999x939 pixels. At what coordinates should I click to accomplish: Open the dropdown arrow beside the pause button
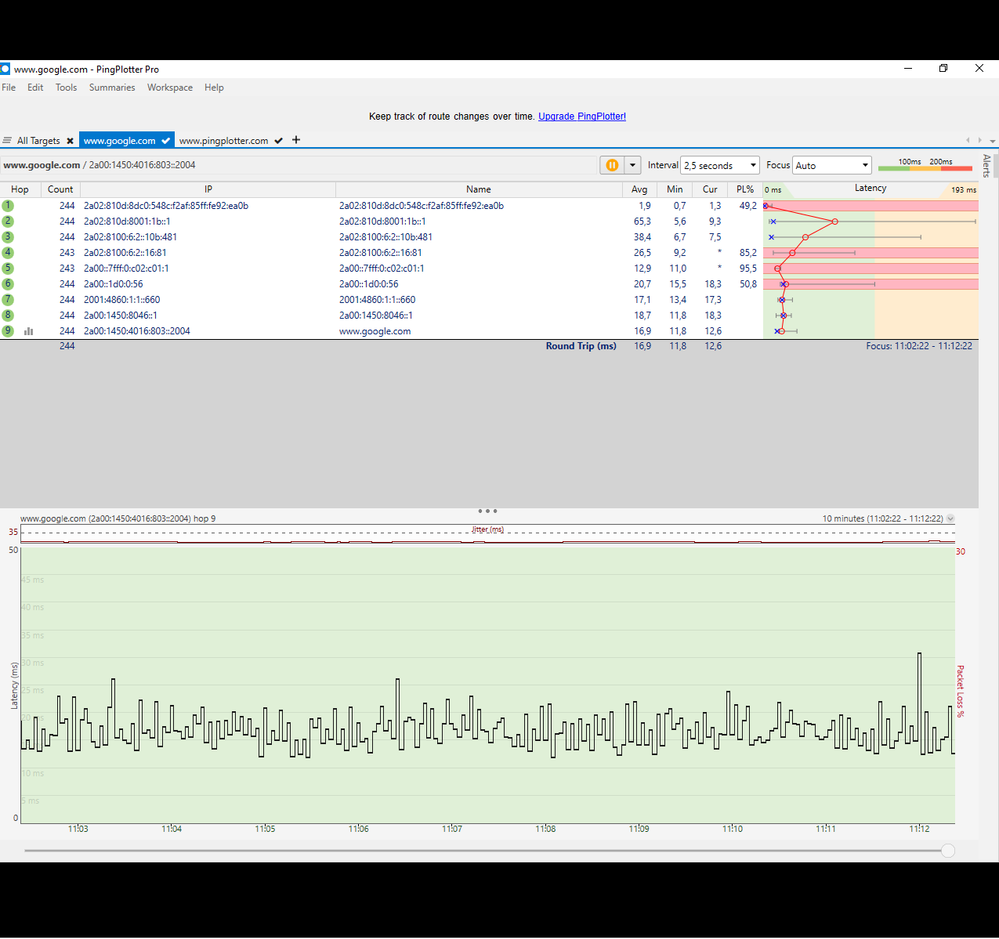632,165
